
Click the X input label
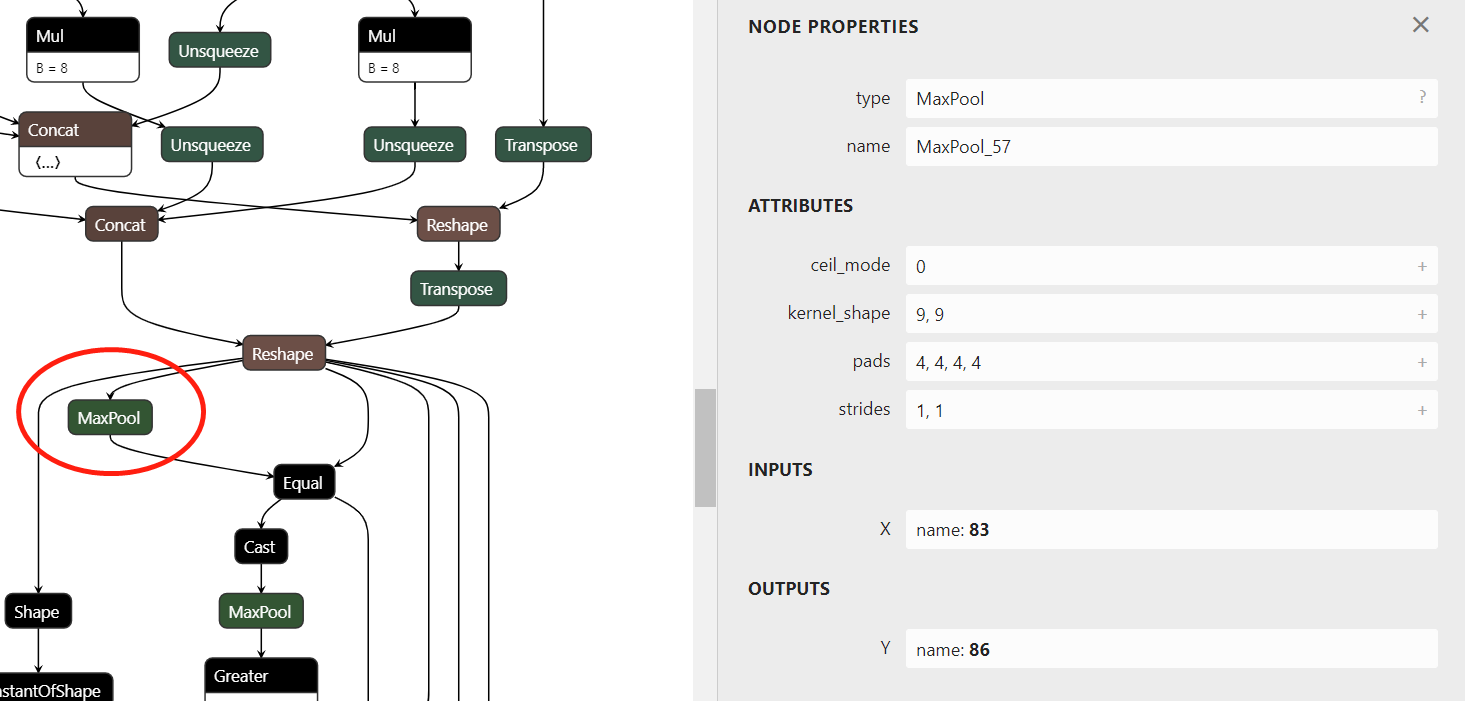coord(885,529)
